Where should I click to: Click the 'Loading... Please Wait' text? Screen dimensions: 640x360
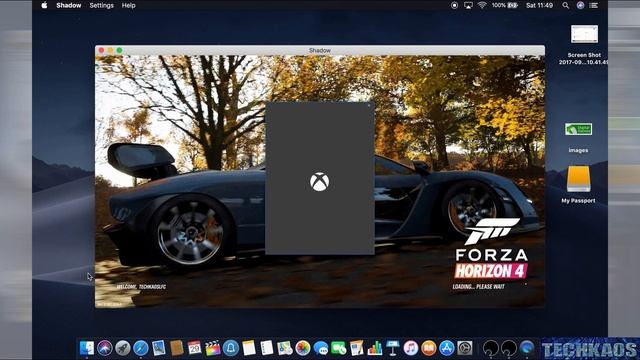click(478, 287)
